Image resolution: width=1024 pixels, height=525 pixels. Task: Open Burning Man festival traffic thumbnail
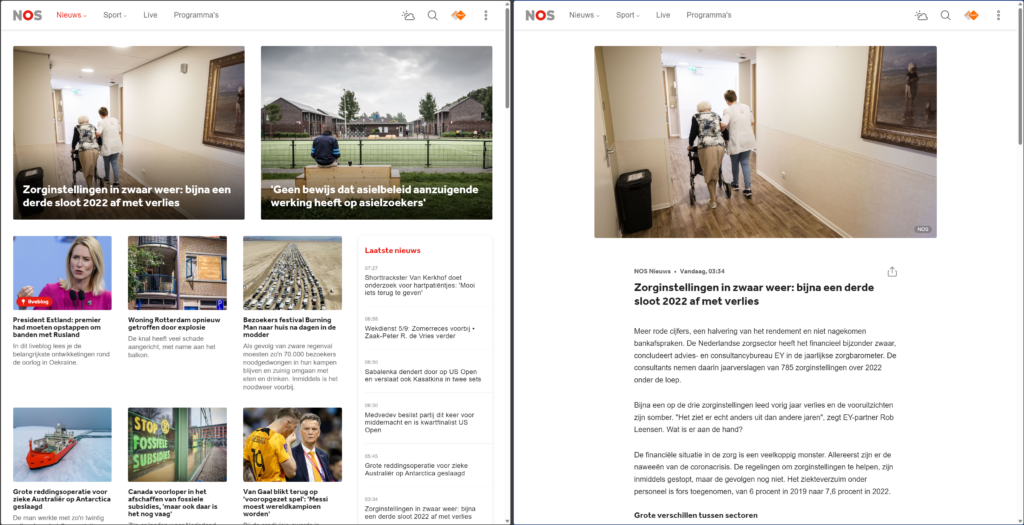pyautogui.click(x=292, y=273)
